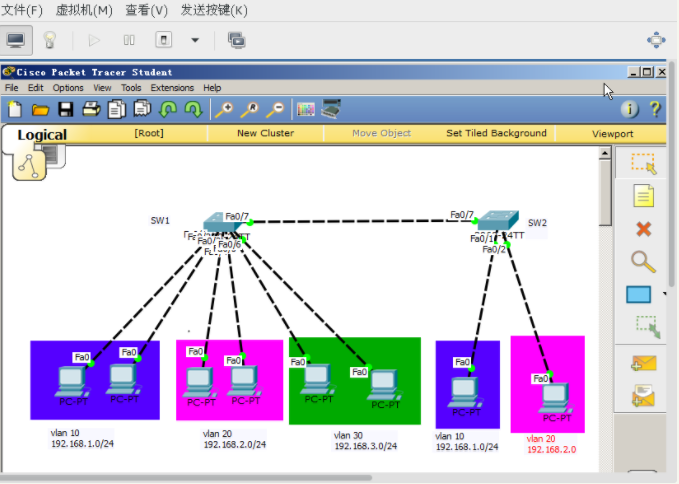Viewport: 679px width, 484px height.
Task: Open a file with the folder icon
Action: click(x=40, y=110)
